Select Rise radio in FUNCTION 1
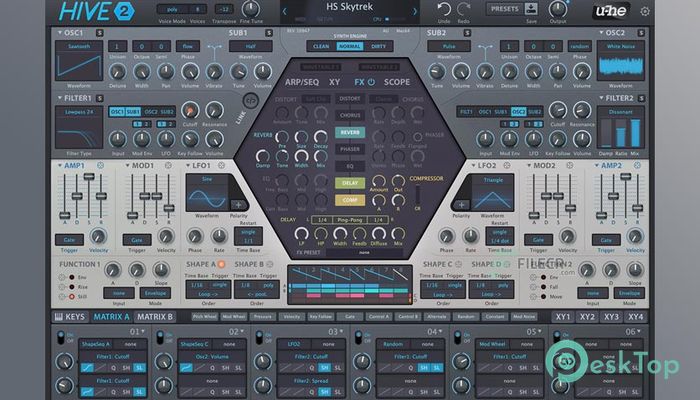This screenshot has height=400, width=700. click(72, 287)
